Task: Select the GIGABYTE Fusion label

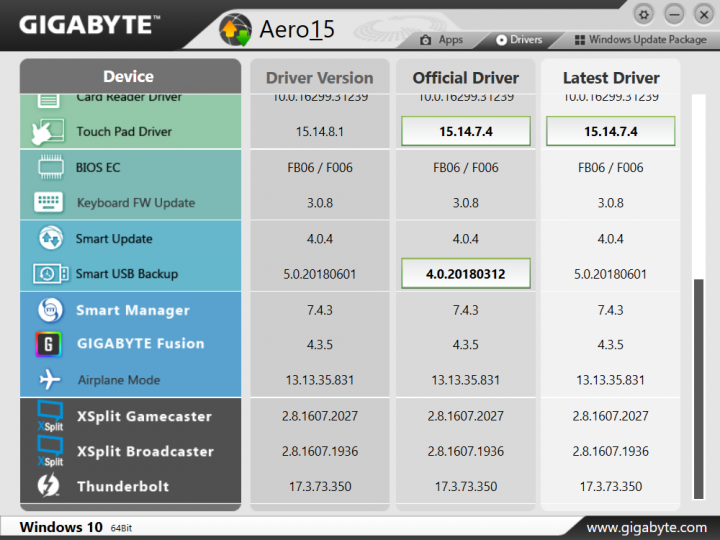Action: [x=141, y=343]
